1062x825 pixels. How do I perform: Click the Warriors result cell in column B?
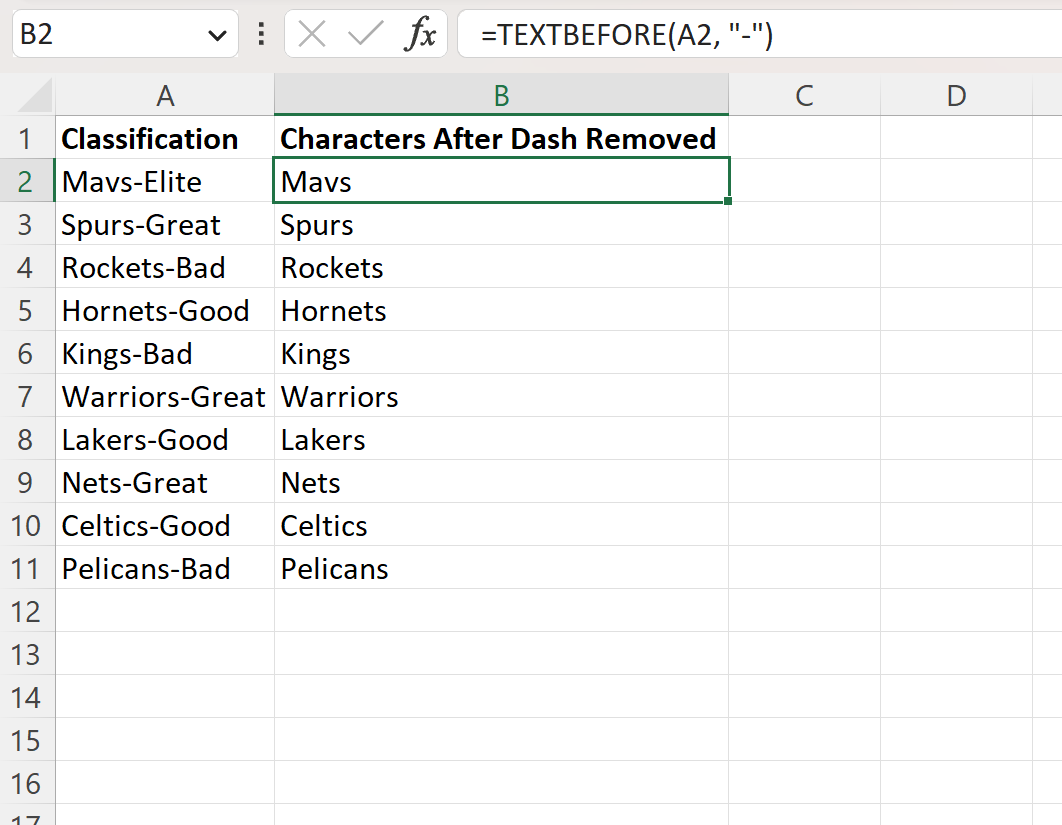(500, 396)
